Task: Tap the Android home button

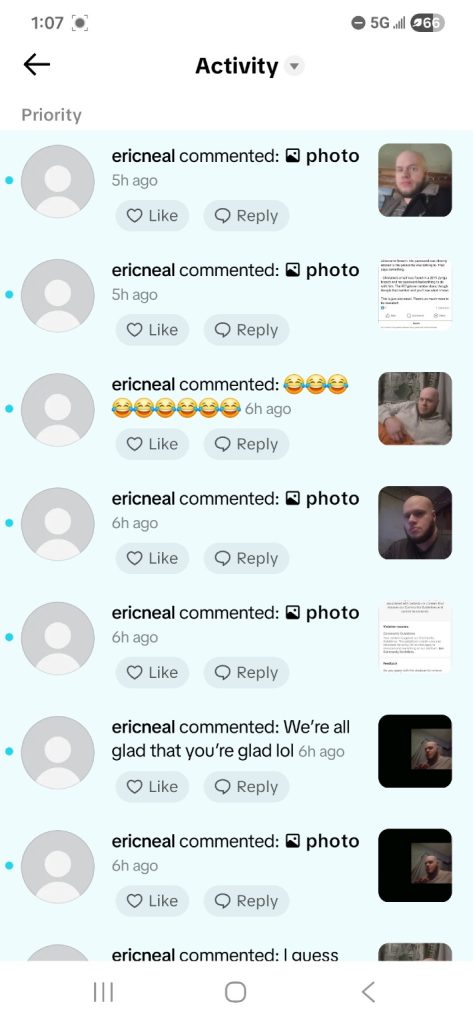Action: point(235,993)
